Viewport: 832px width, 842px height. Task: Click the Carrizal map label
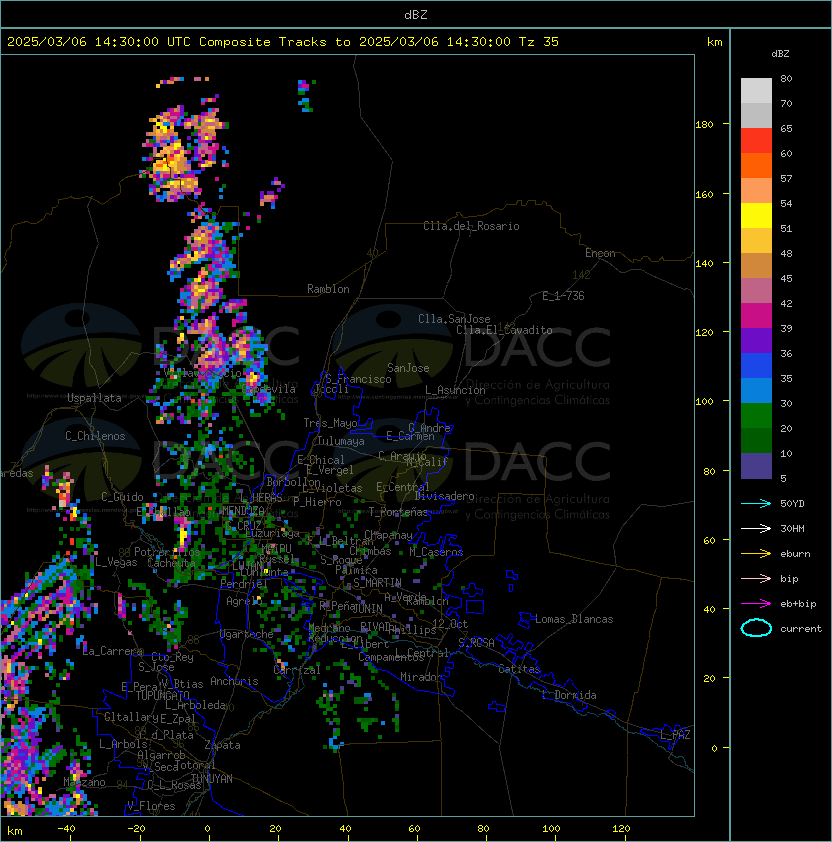pyautogui.click(x=297, y=670)
